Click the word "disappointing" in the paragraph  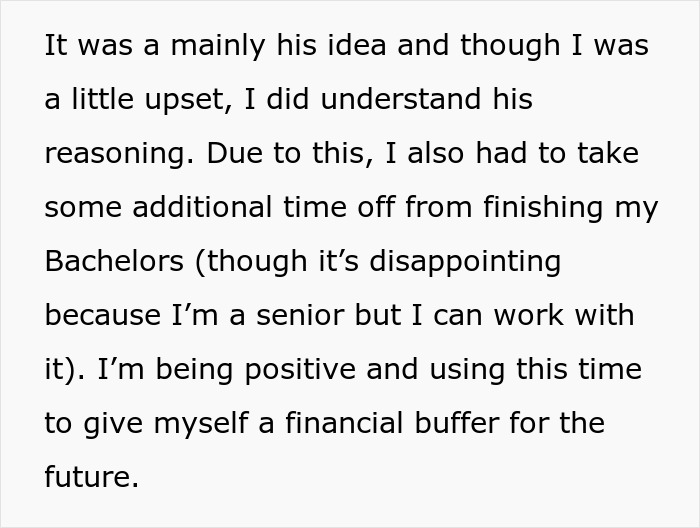click(x=465, y=262)
